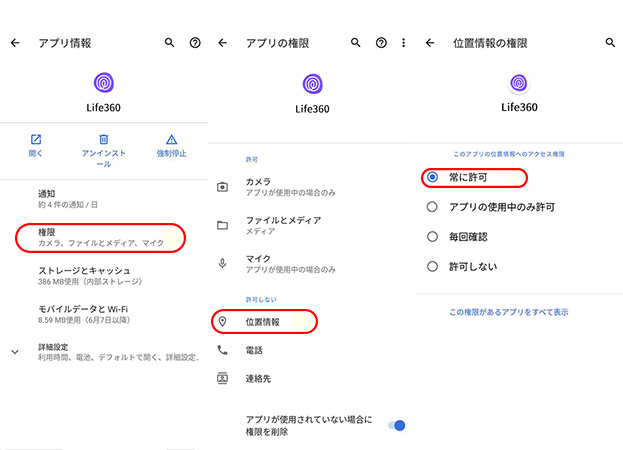Open 権限 permissions row
Image resolution: width=623 pixels, height=450 pixels.
tap(104, 238)
